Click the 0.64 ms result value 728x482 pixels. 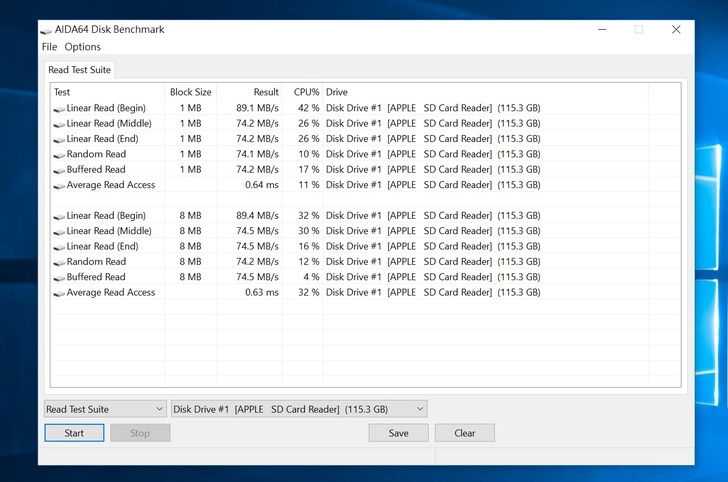pyautogui.click(x=262, y=185)
